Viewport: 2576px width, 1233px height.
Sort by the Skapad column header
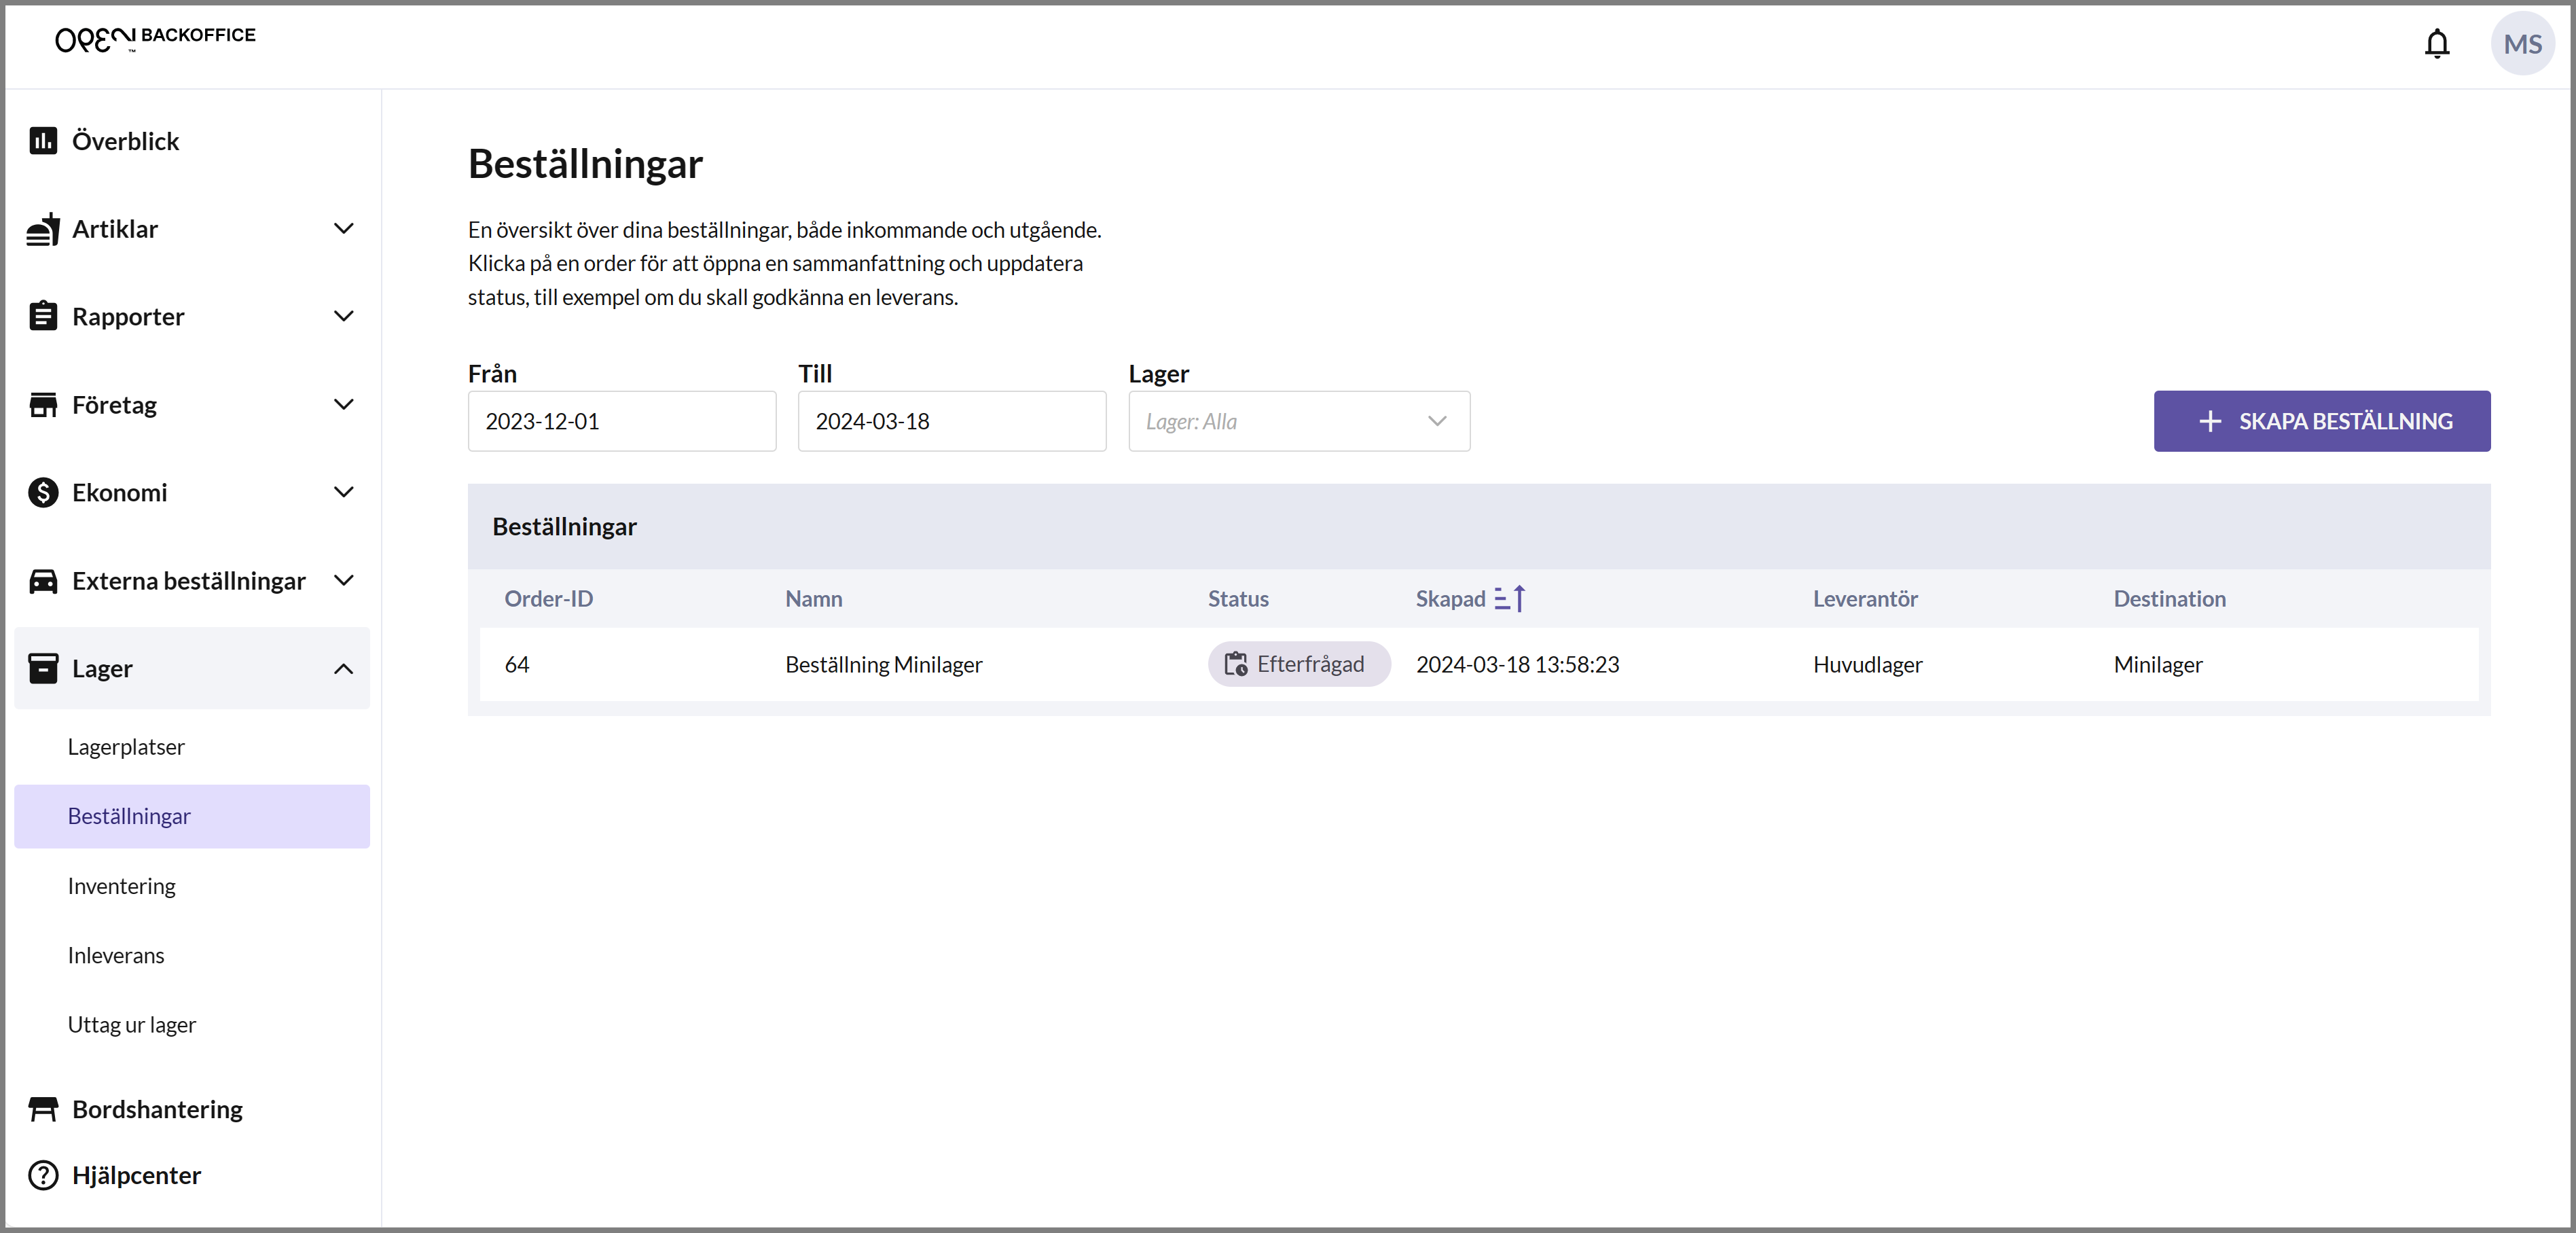tap(1450, 598)
